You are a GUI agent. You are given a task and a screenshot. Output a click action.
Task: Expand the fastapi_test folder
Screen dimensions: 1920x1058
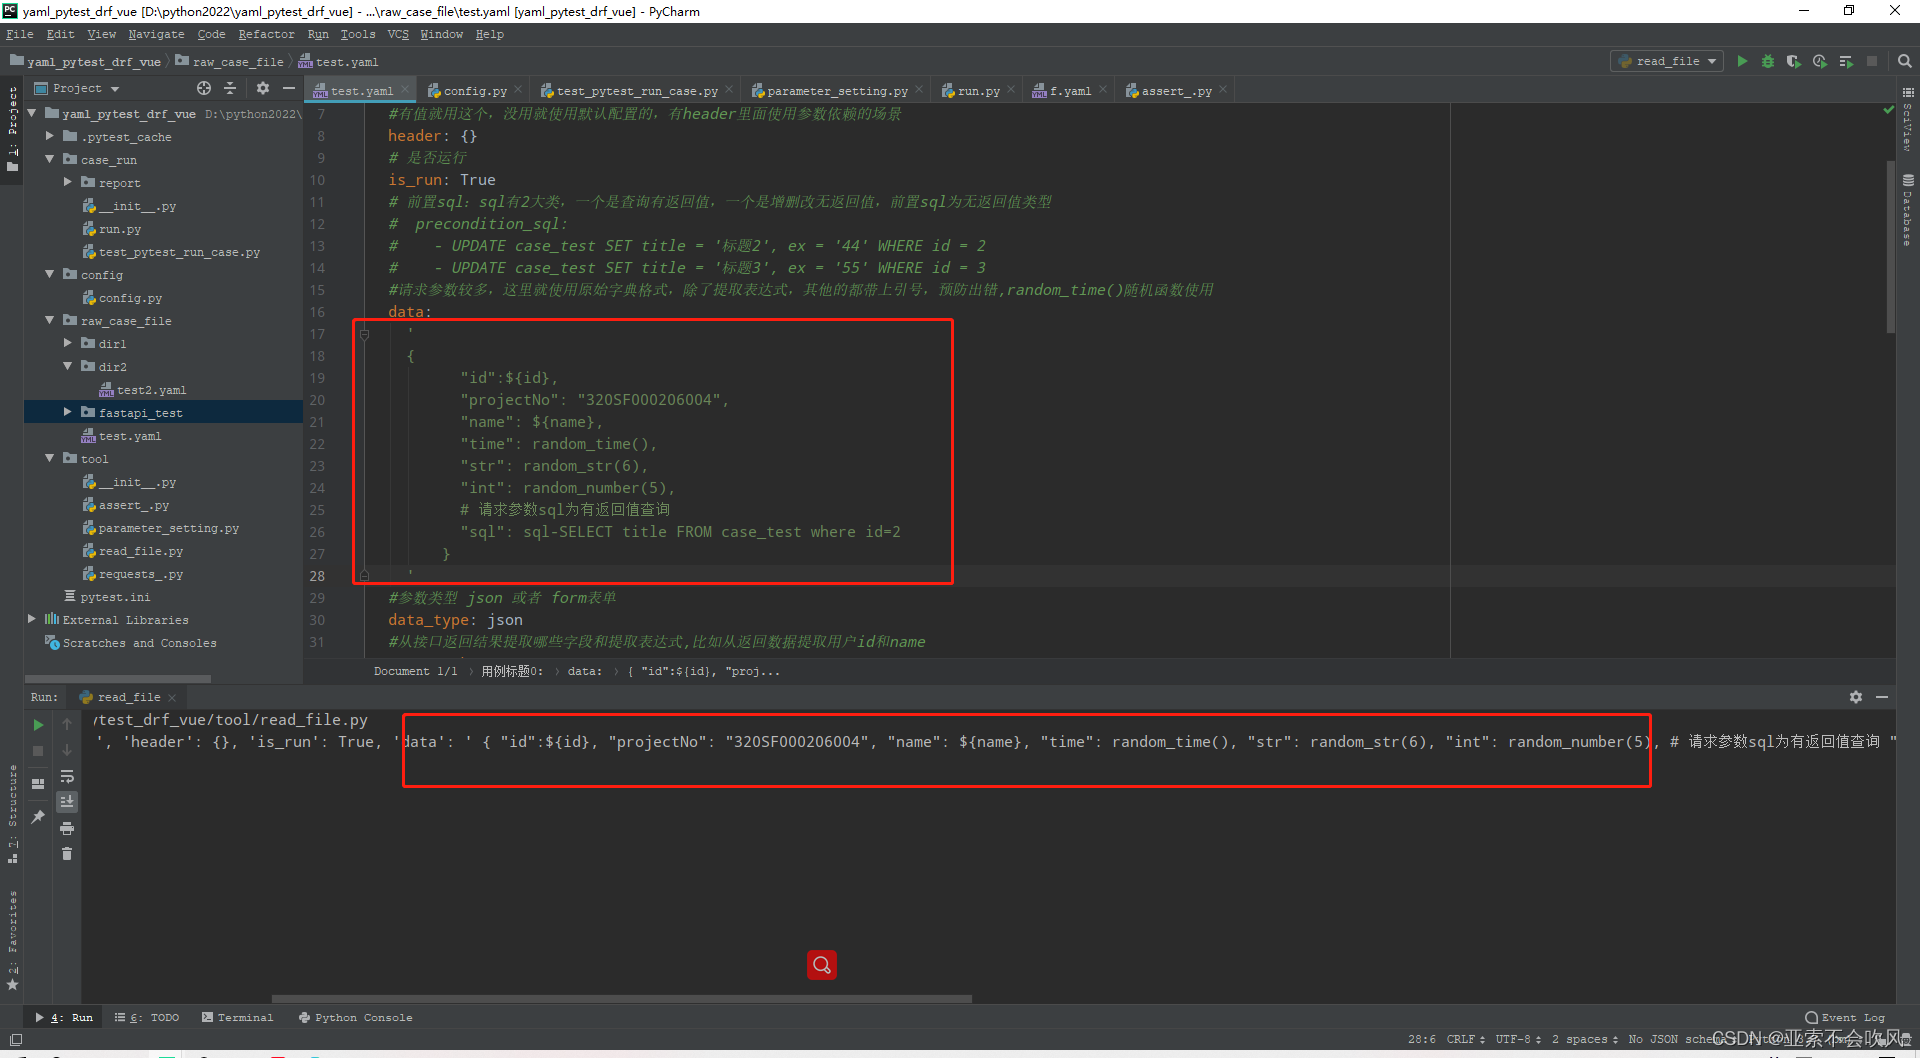[67, 412]
